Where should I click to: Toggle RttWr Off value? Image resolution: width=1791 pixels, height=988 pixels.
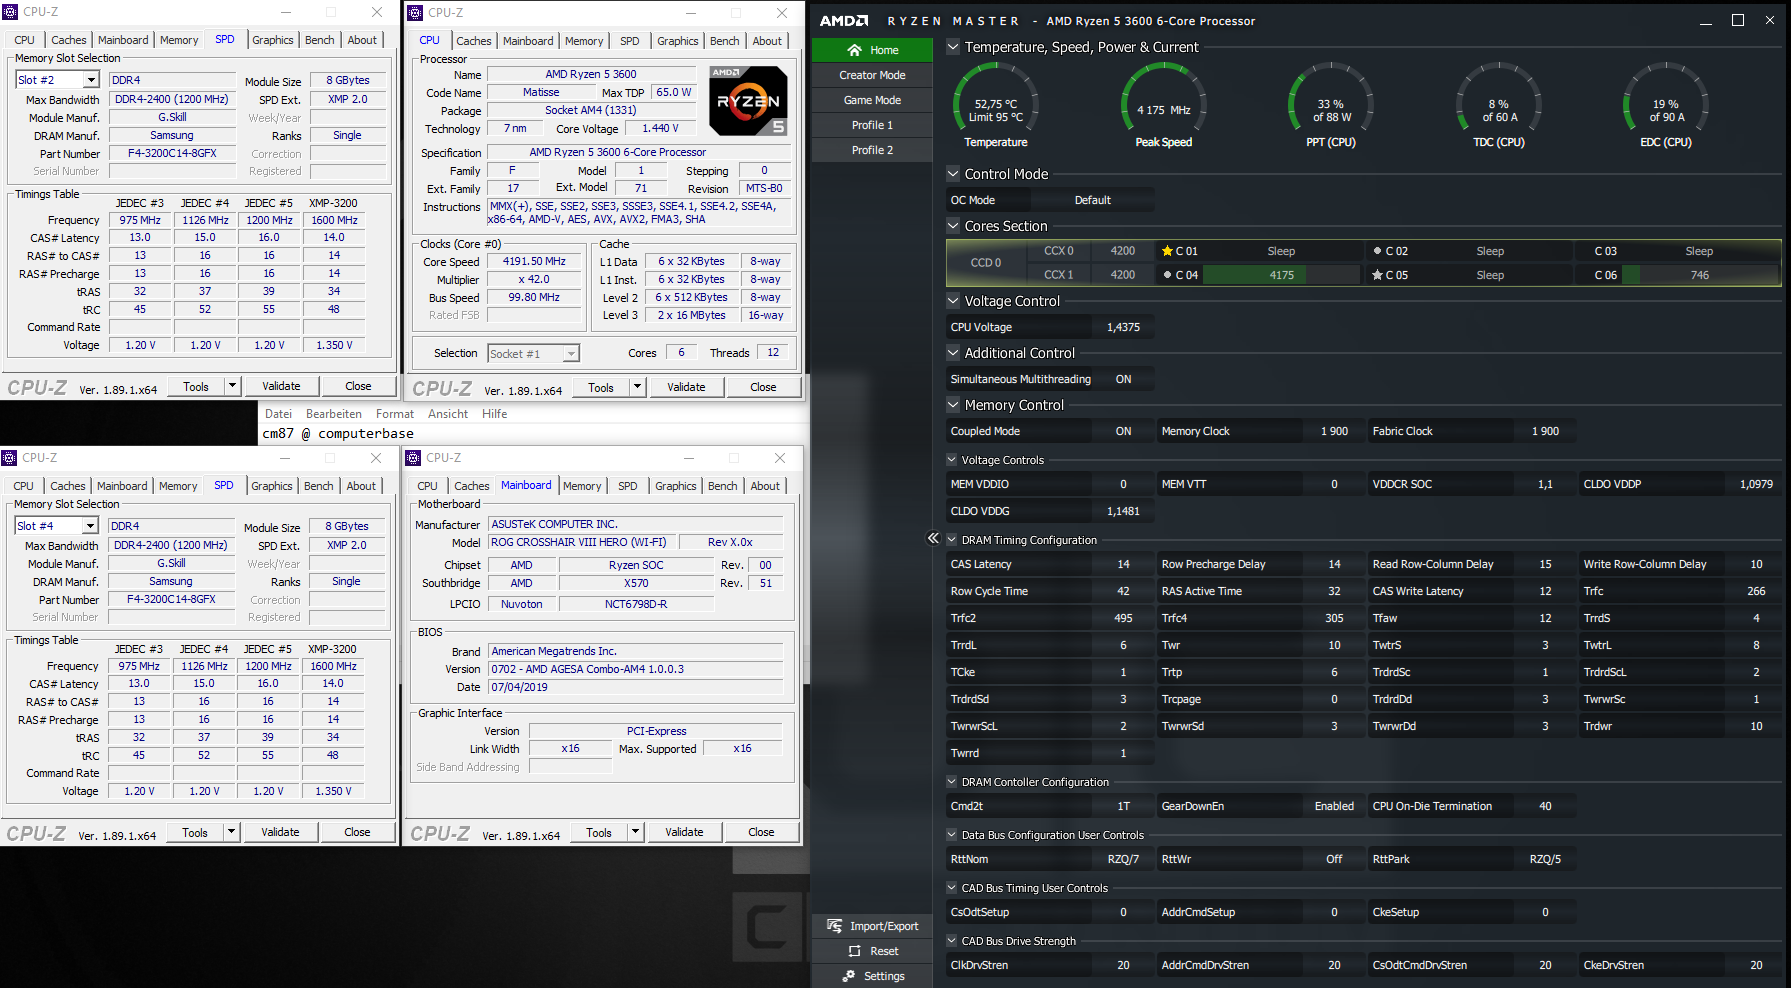[1334, 859]
